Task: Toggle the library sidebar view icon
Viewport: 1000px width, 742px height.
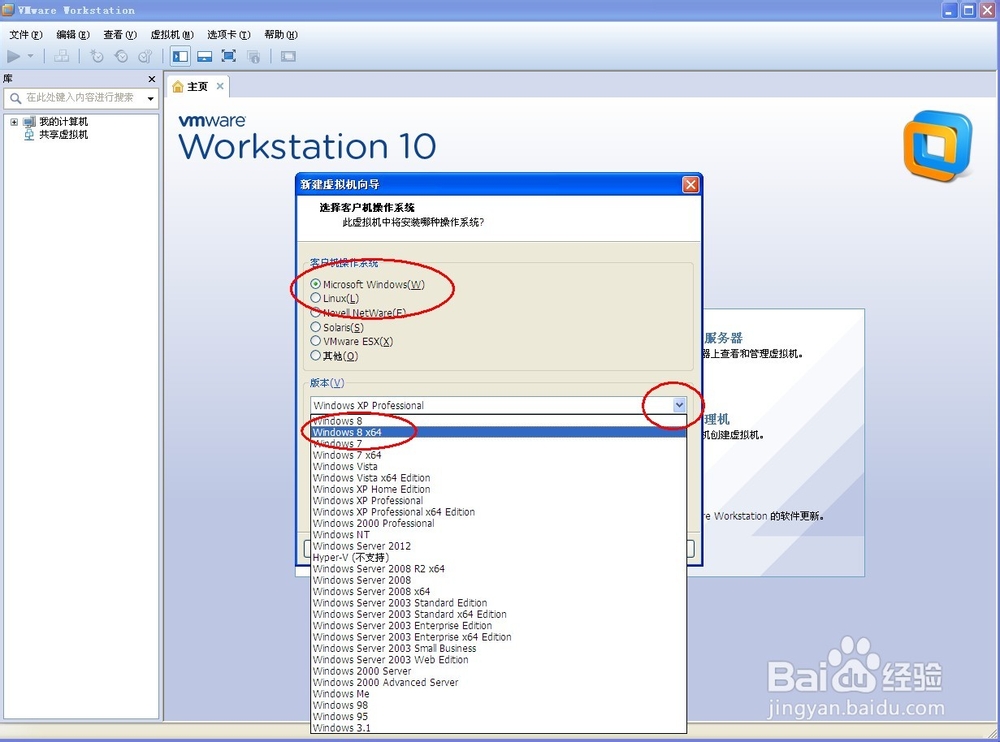Action: coord(180,56)
